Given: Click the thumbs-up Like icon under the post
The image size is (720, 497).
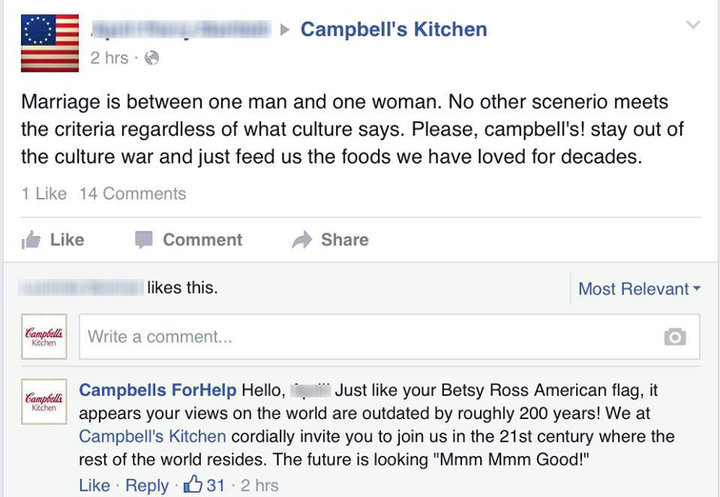Looking at the screenshot, I should pos(31,240).
